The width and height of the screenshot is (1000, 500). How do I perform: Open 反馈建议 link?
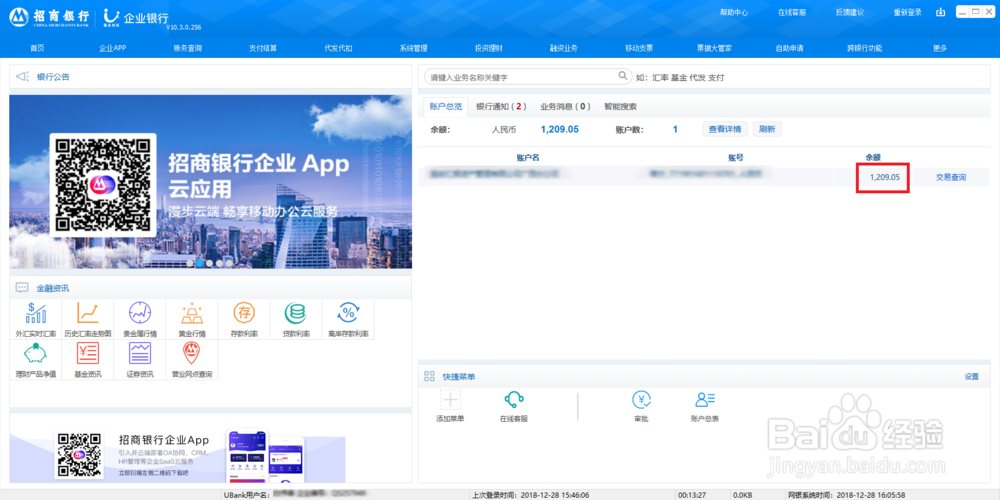point(849,12)
